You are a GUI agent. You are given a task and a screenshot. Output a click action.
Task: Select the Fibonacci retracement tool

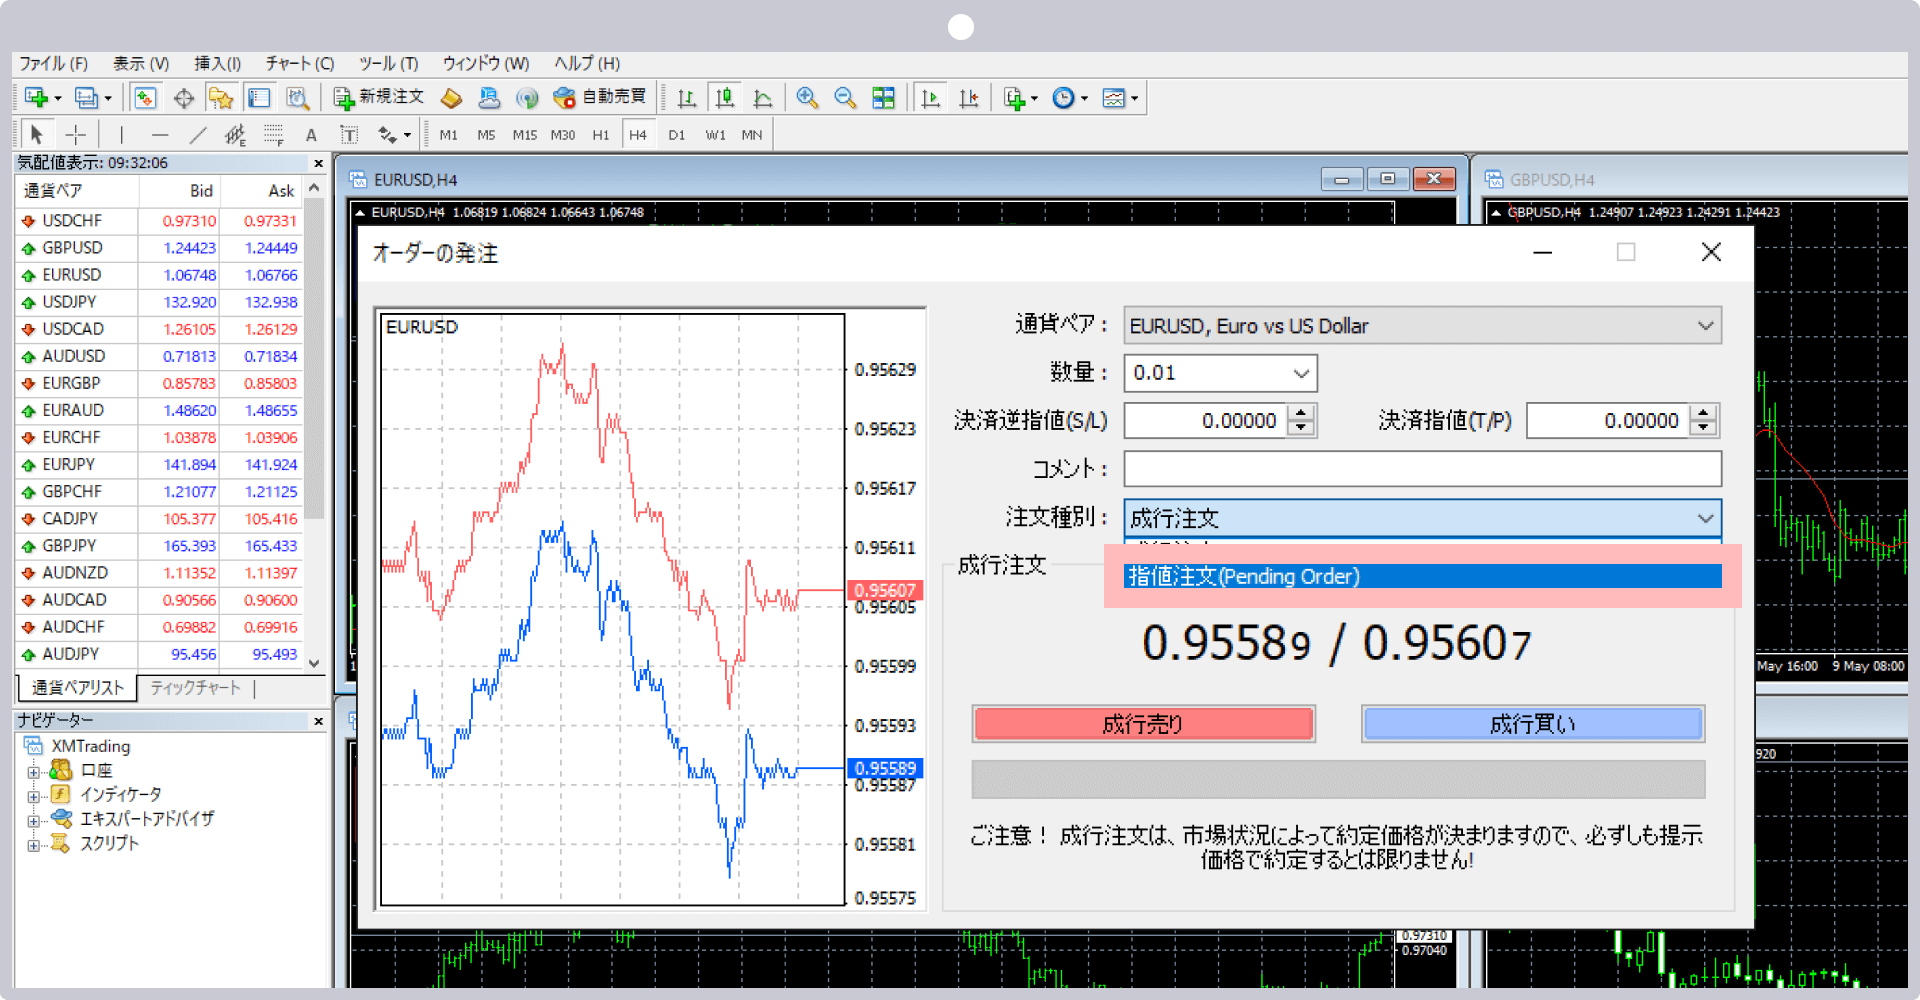pos(274,134)
